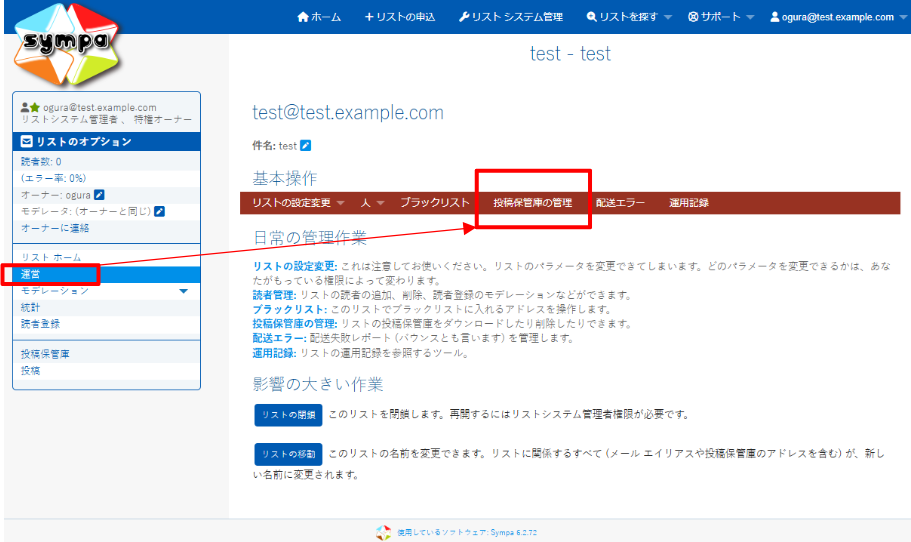Select 投稿保管庫の管理 in the red menu bar
Image resolution: width=911 pixels, height=542 pixels.
click(533, 203)
